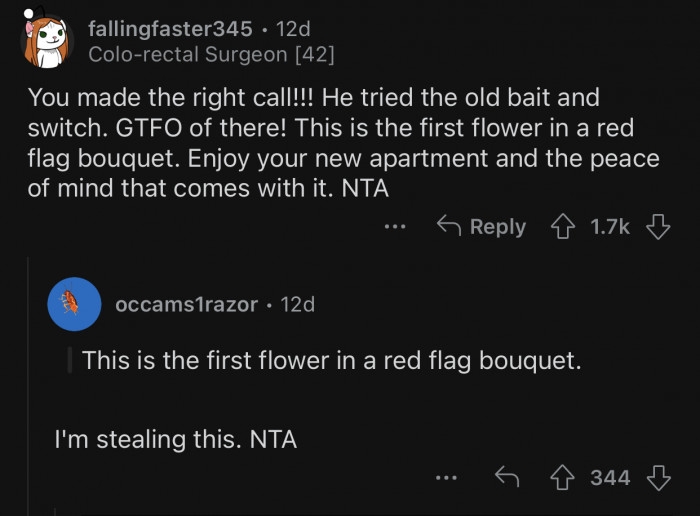This screenshot has height=516, width=700.
Task: Click the "I'm stealing this. NTA" text
Action: 176,438
